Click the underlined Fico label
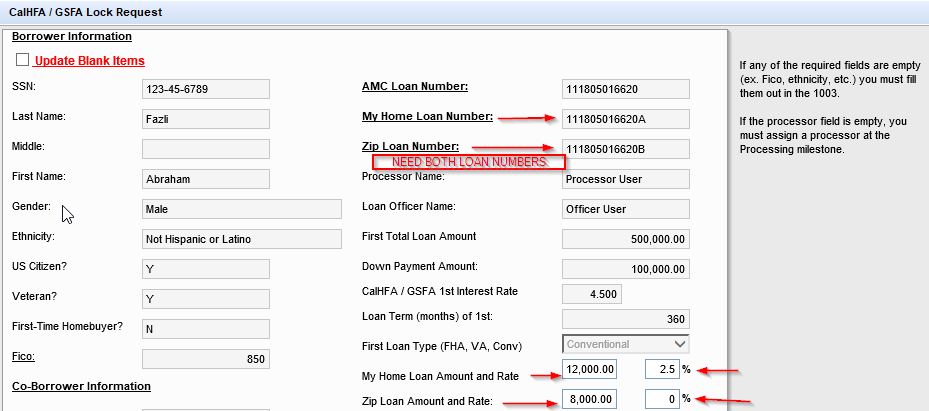Screen dimensions: 929x411 [23, 357]
